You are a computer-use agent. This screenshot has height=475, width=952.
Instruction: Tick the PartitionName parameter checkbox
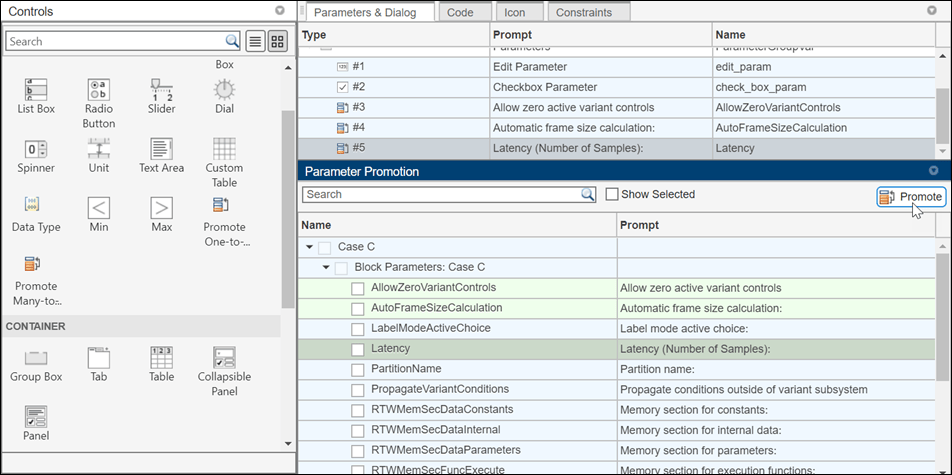coord(358,371)
